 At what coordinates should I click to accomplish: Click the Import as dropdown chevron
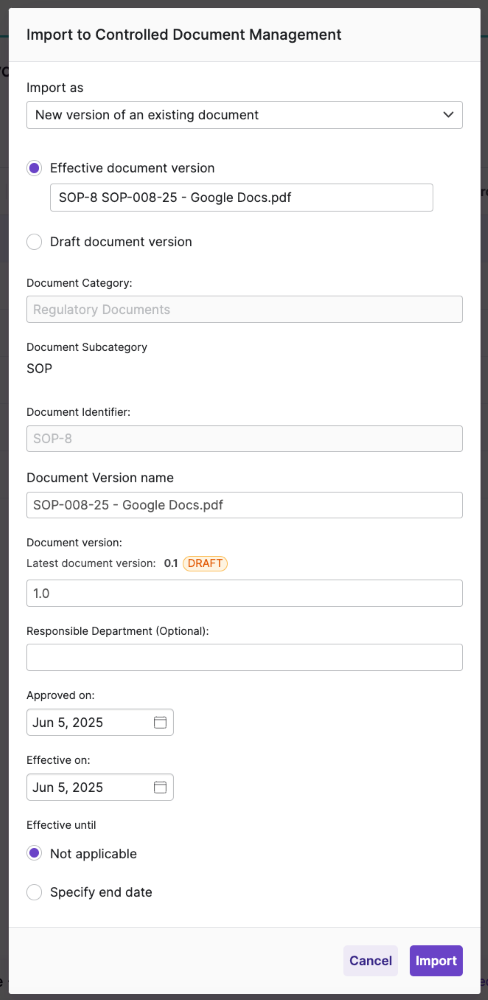click(x=448, y=115)
